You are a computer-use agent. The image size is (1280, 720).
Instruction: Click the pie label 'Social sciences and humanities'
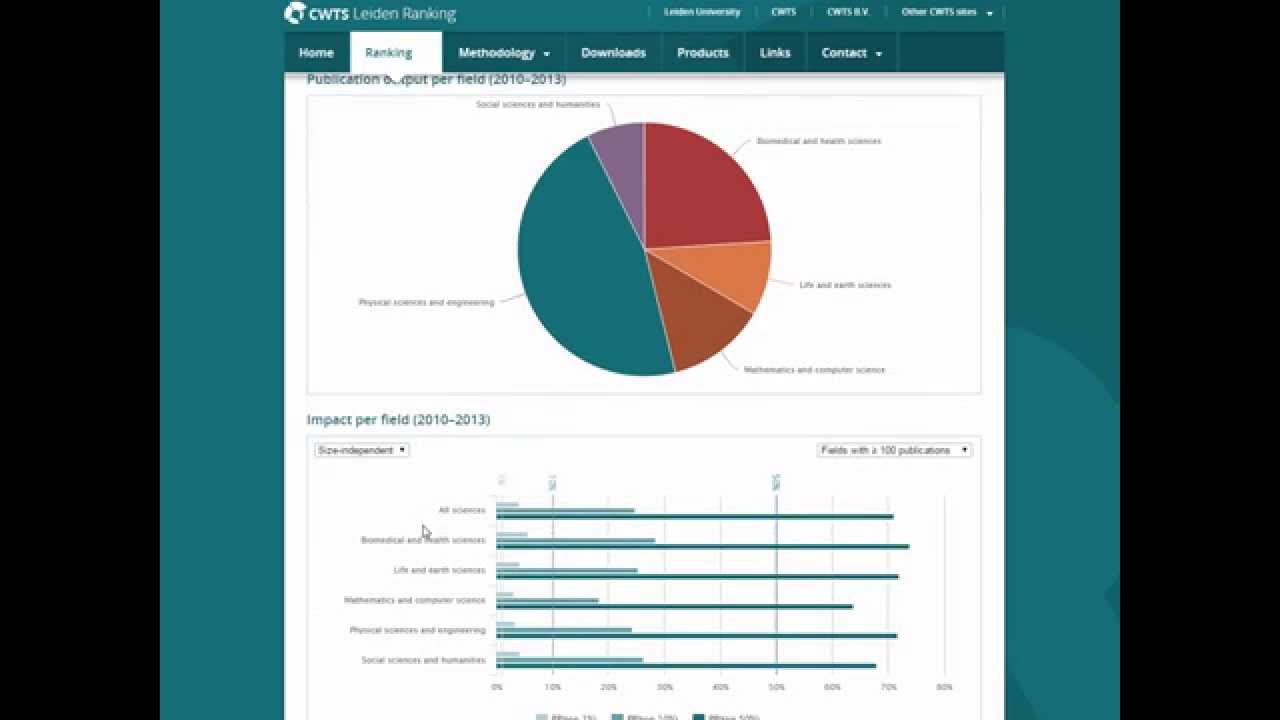click(538, 104)
